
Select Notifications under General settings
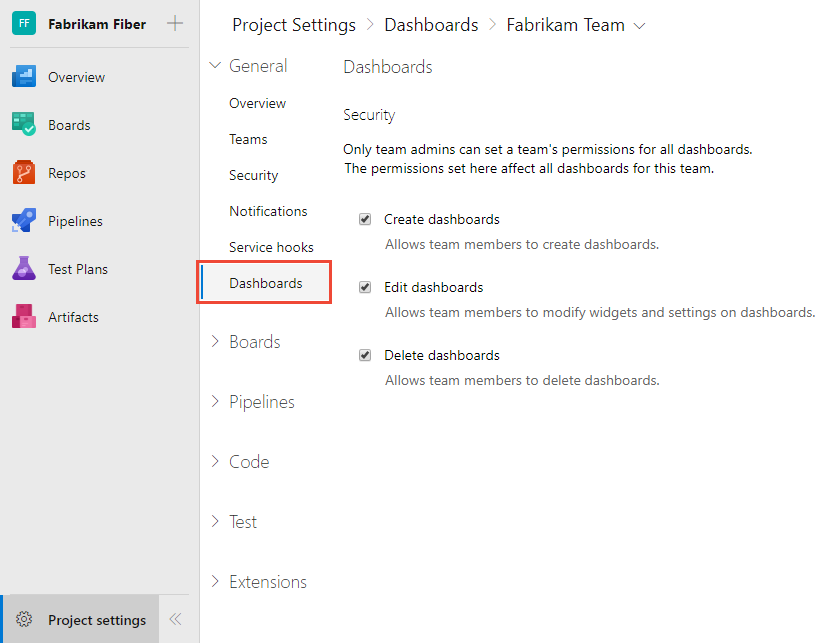coord(268,211)
